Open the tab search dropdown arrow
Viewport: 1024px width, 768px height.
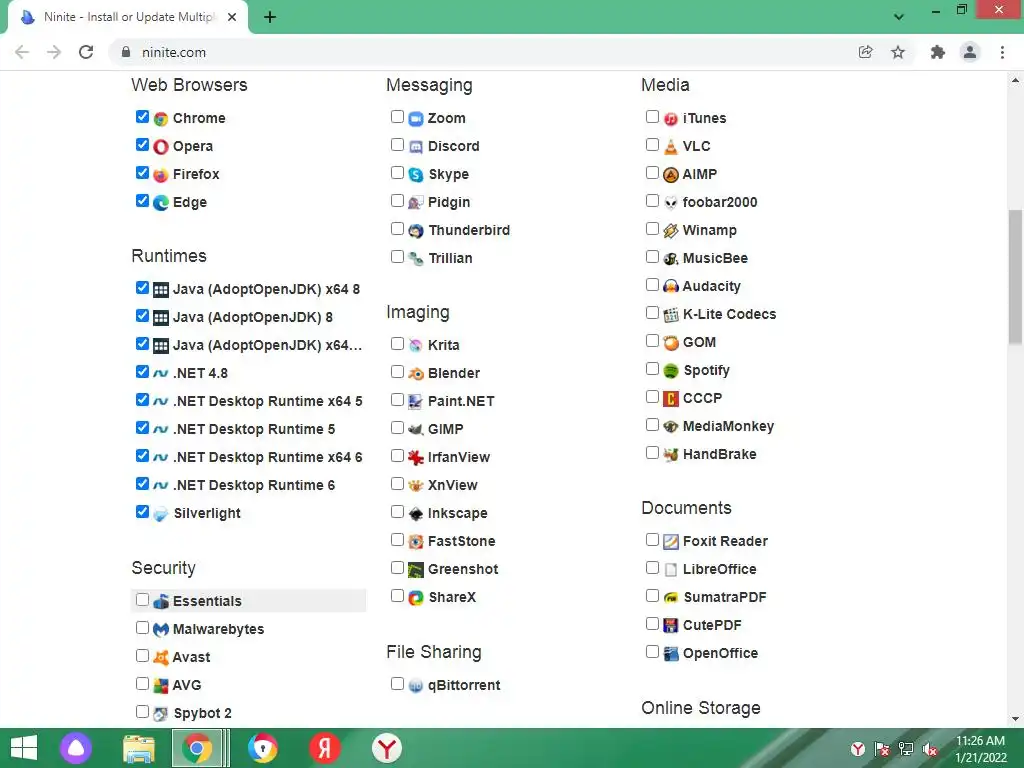click(x=899, y=17)
